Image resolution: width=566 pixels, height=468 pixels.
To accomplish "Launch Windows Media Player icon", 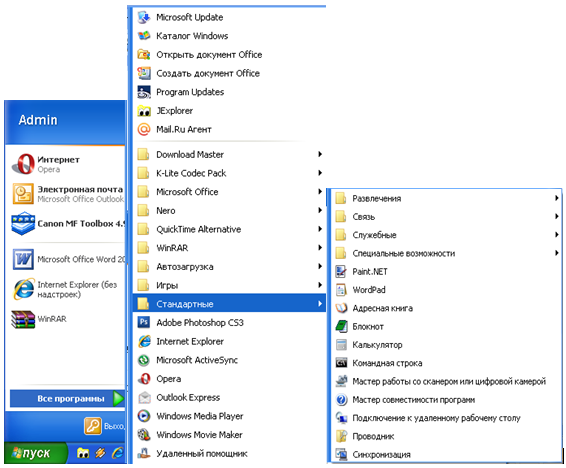I will click(144, 416).
